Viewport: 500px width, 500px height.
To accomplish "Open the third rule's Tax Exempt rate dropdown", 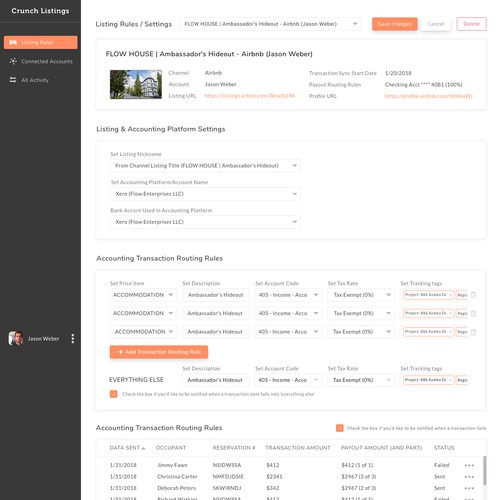I will (x=361, y=332).
